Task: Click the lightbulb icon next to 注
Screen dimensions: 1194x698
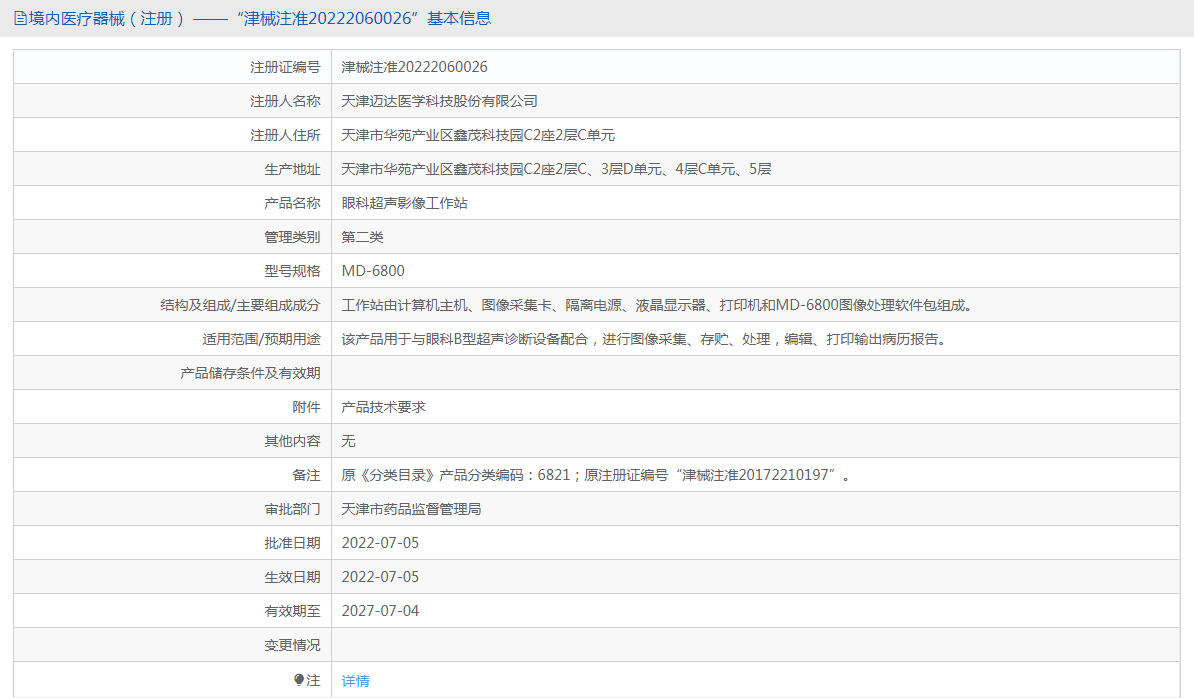Action: click(298, 680)
